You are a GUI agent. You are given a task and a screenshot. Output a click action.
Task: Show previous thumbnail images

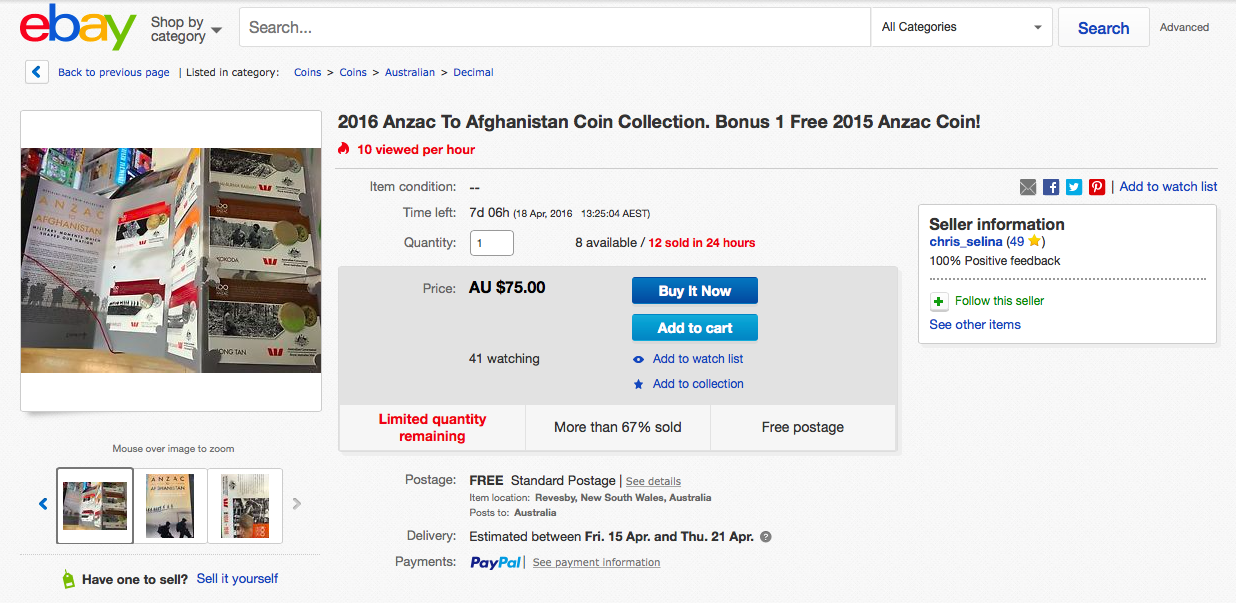tap(43, 504)
